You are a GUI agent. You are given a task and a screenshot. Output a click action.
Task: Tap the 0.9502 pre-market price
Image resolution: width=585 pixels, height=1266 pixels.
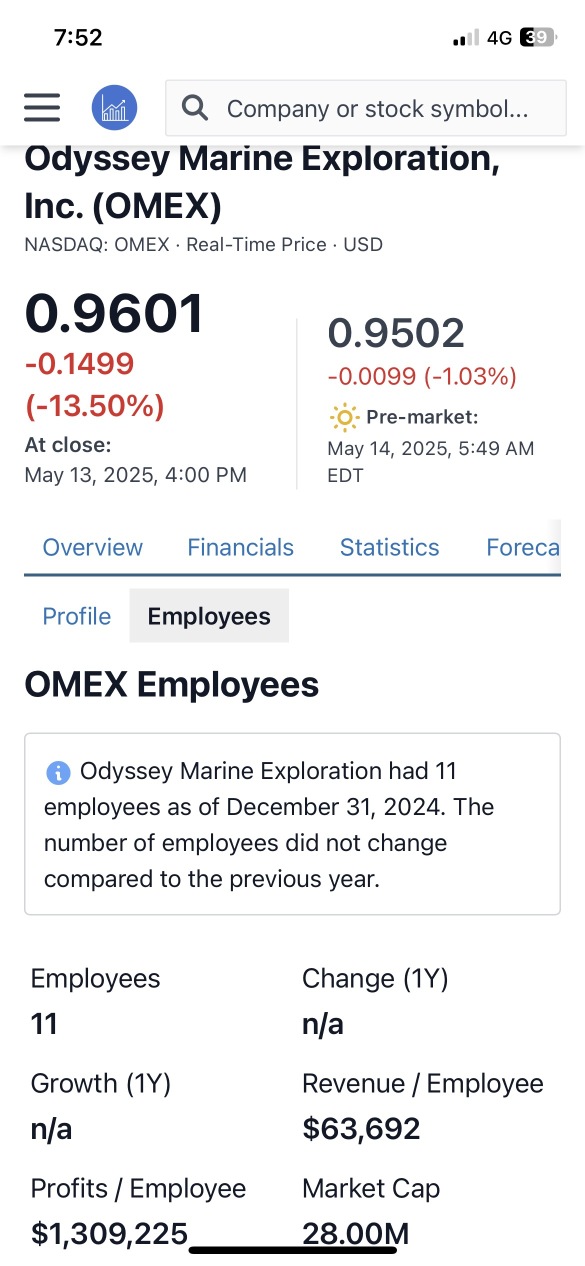(396, 333)
